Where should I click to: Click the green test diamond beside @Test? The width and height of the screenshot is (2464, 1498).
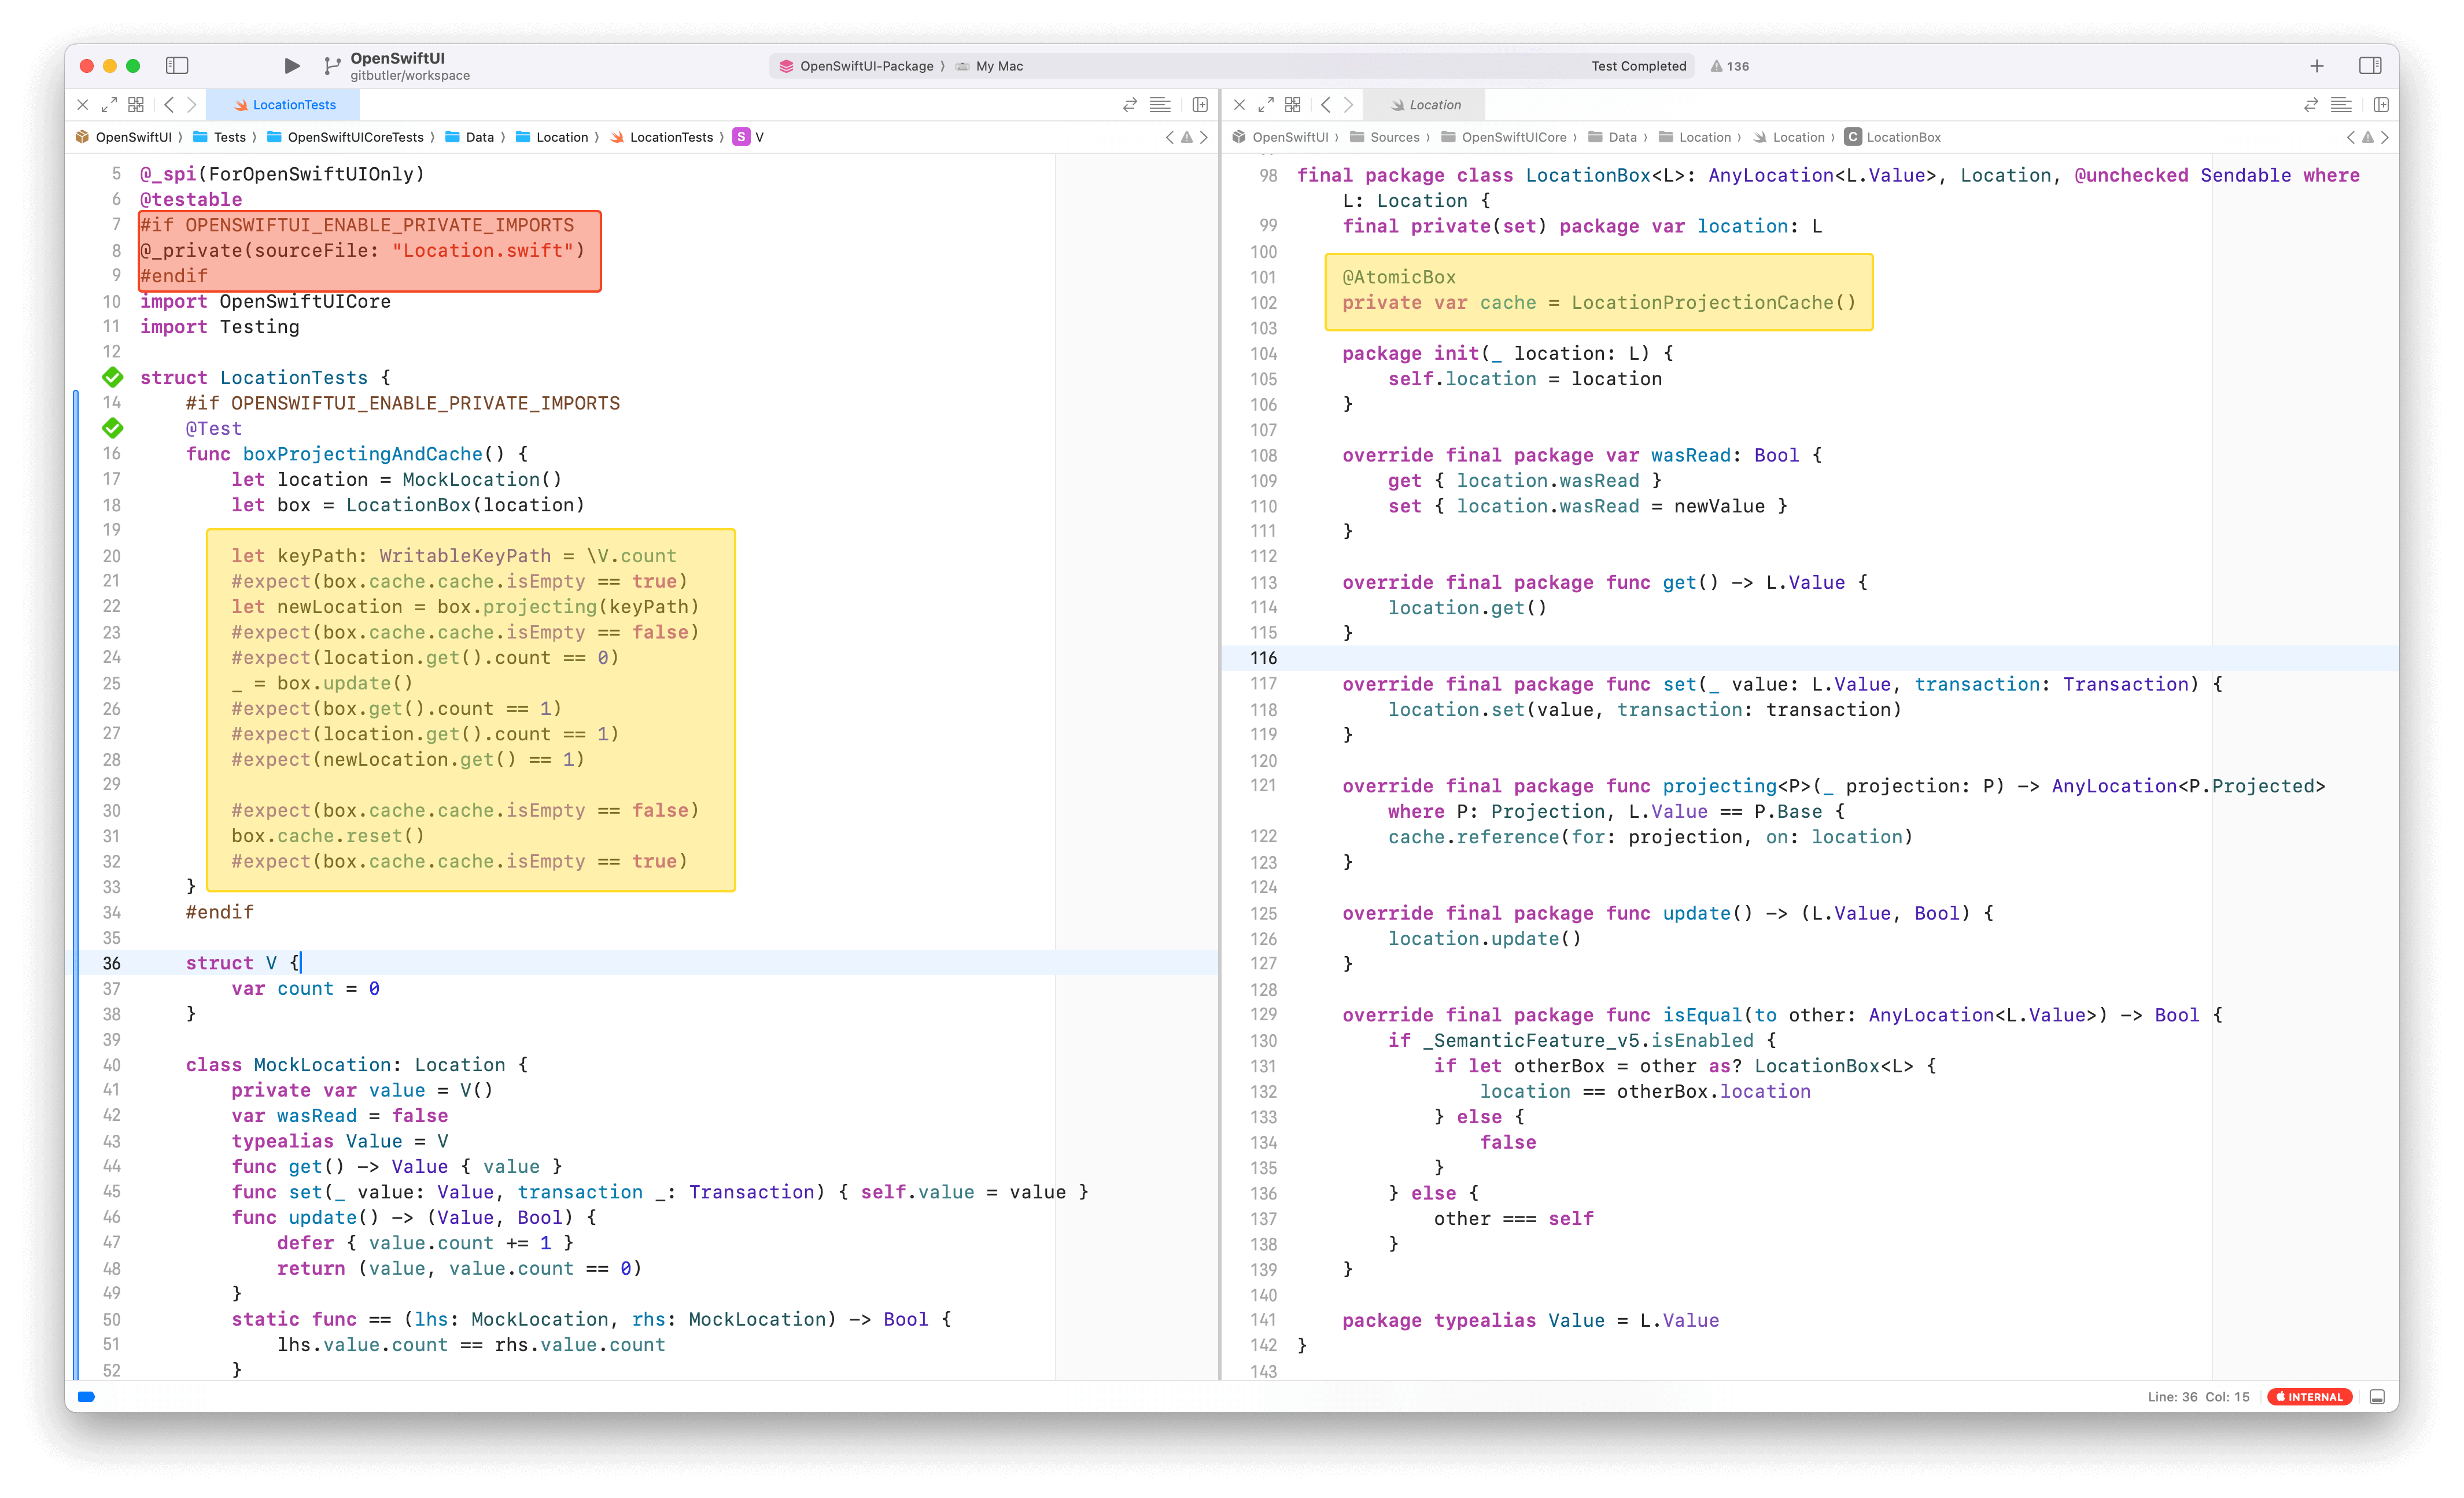[x=112, y=428]
